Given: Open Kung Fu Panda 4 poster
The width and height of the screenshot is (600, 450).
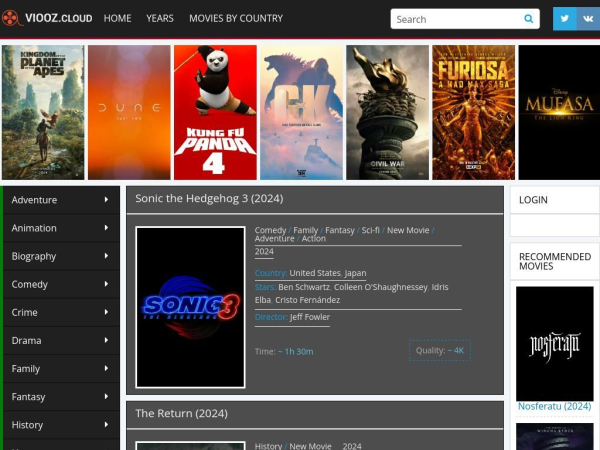Looking at the screenshot, I should (x=215, y=112).
